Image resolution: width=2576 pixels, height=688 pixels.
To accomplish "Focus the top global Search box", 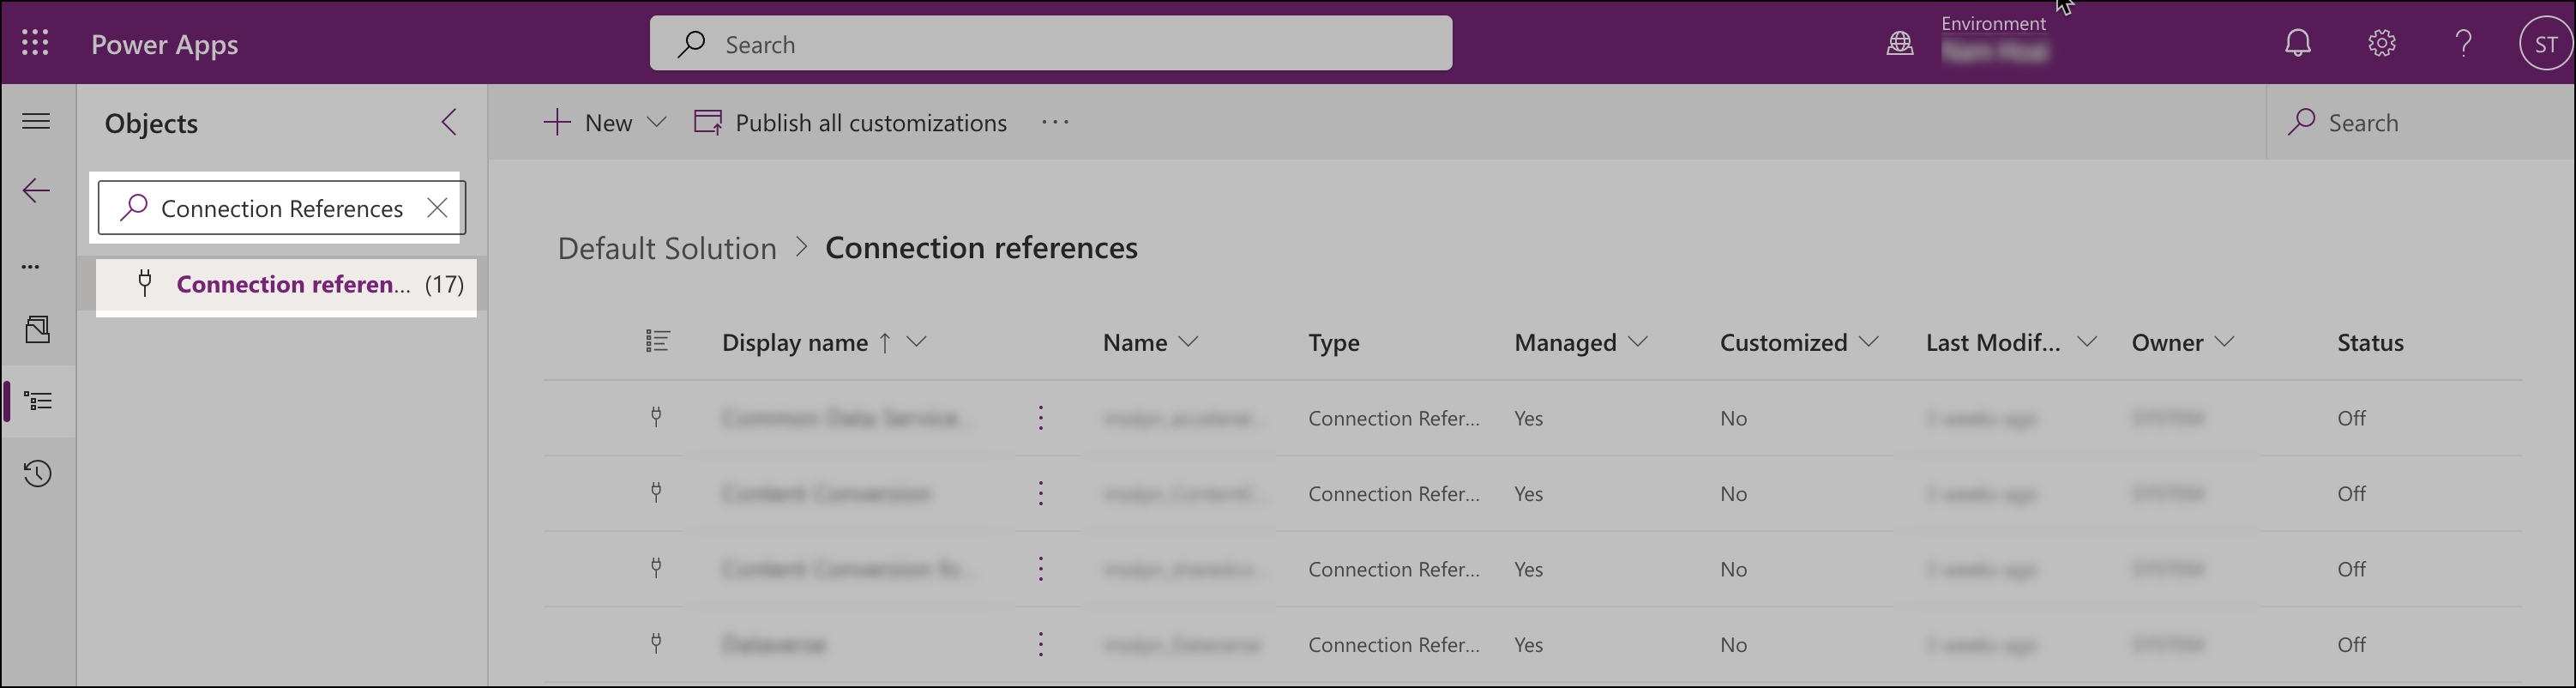I will (1051, 44).
